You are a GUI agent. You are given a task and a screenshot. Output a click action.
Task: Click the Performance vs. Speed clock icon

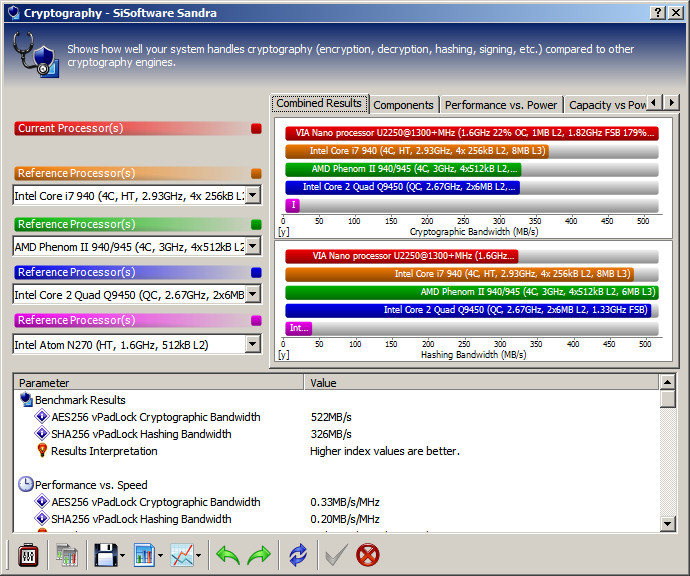tap(26, 484)
